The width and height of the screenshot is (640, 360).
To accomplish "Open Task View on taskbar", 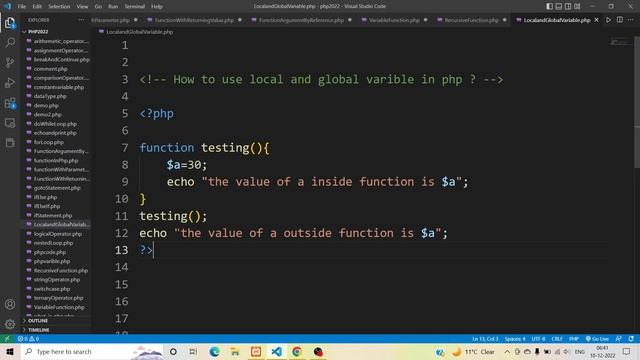I will 193,351.
